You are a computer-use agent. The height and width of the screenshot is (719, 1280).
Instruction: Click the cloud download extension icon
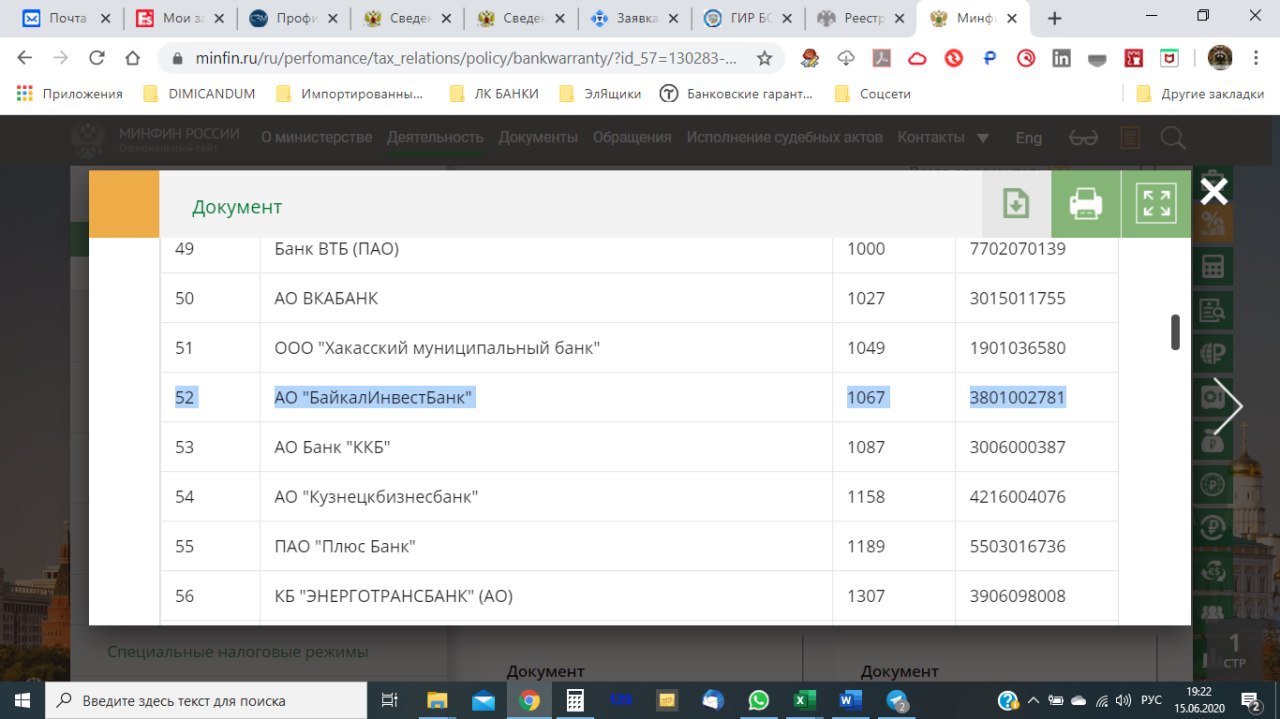click(846, 58)
